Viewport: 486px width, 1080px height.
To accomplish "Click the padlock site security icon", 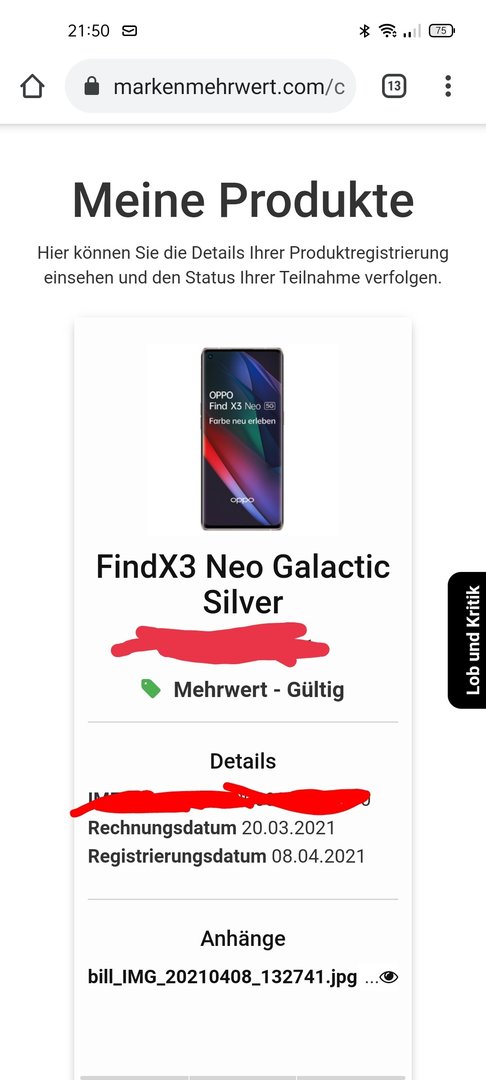I will [x=92, y=86].
